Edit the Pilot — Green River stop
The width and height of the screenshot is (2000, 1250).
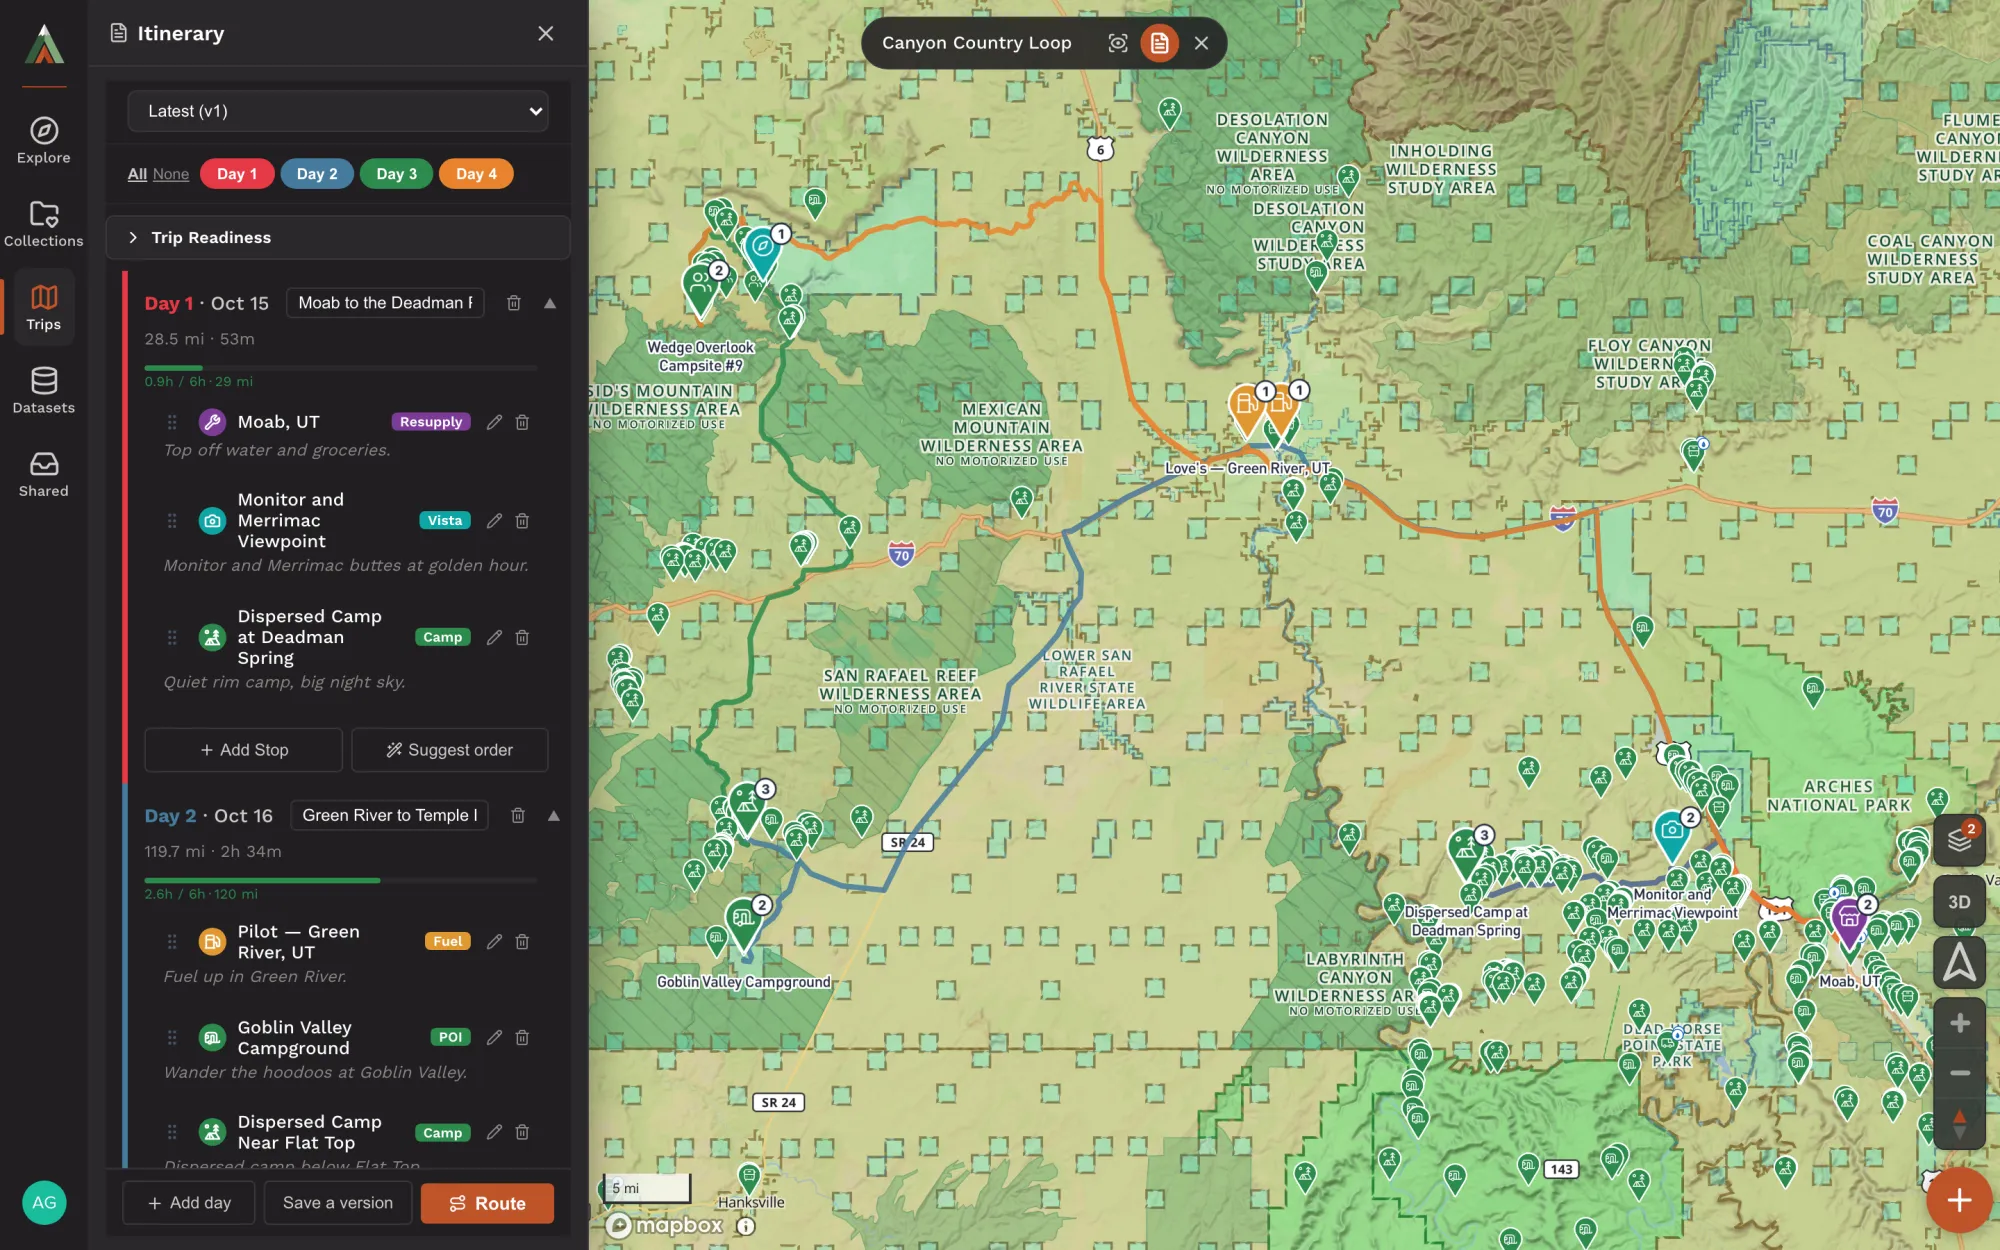494,941
